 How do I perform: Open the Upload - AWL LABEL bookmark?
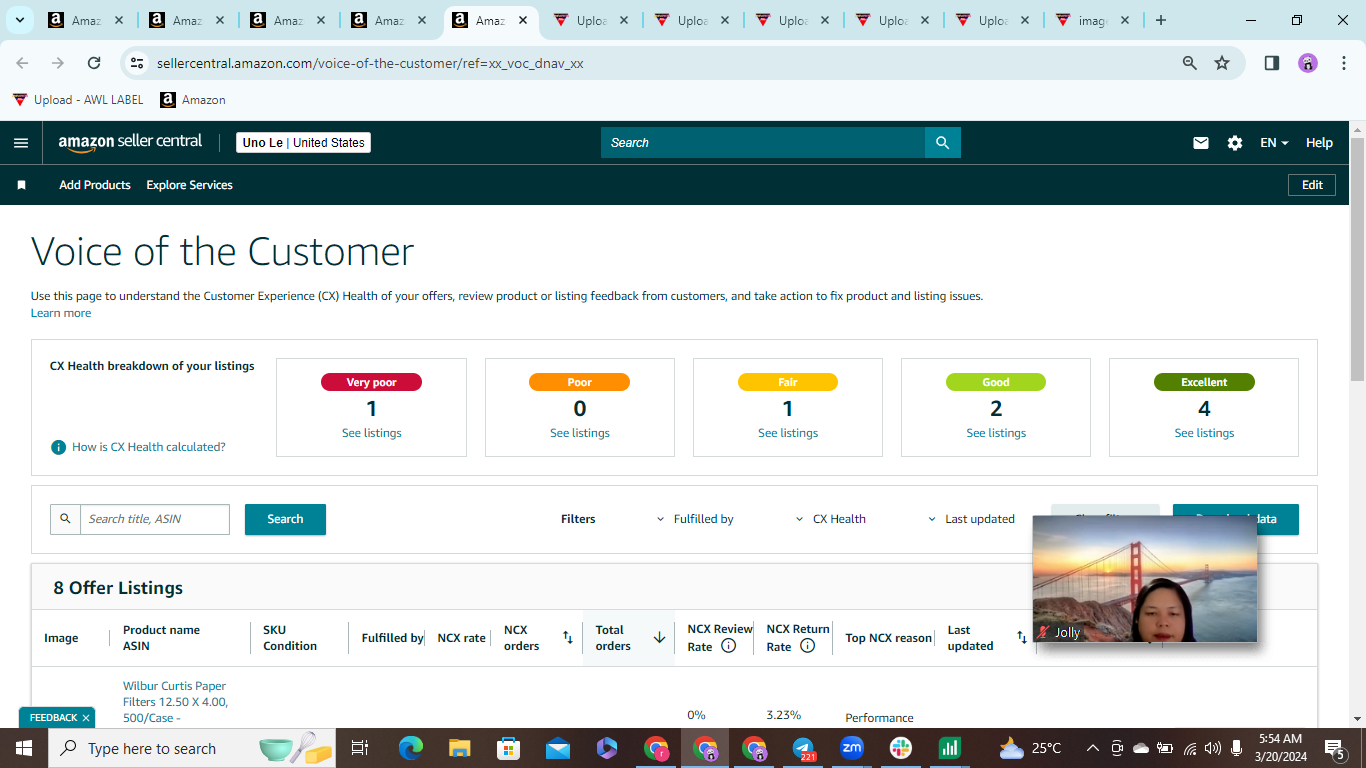pos(78,100)
